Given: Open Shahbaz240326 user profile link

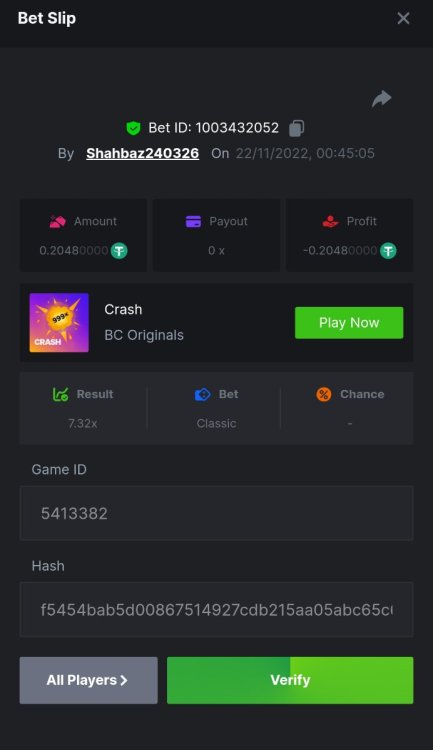Looking at the screenshot, I should pos(143,153).
